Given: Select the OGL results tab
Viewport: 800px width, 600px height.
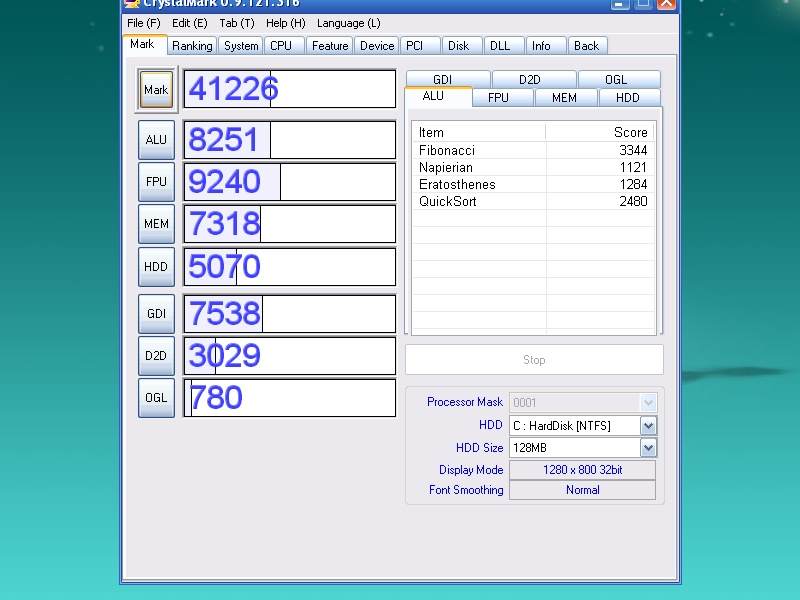Looking at the screenshot, I should [618, 80].
